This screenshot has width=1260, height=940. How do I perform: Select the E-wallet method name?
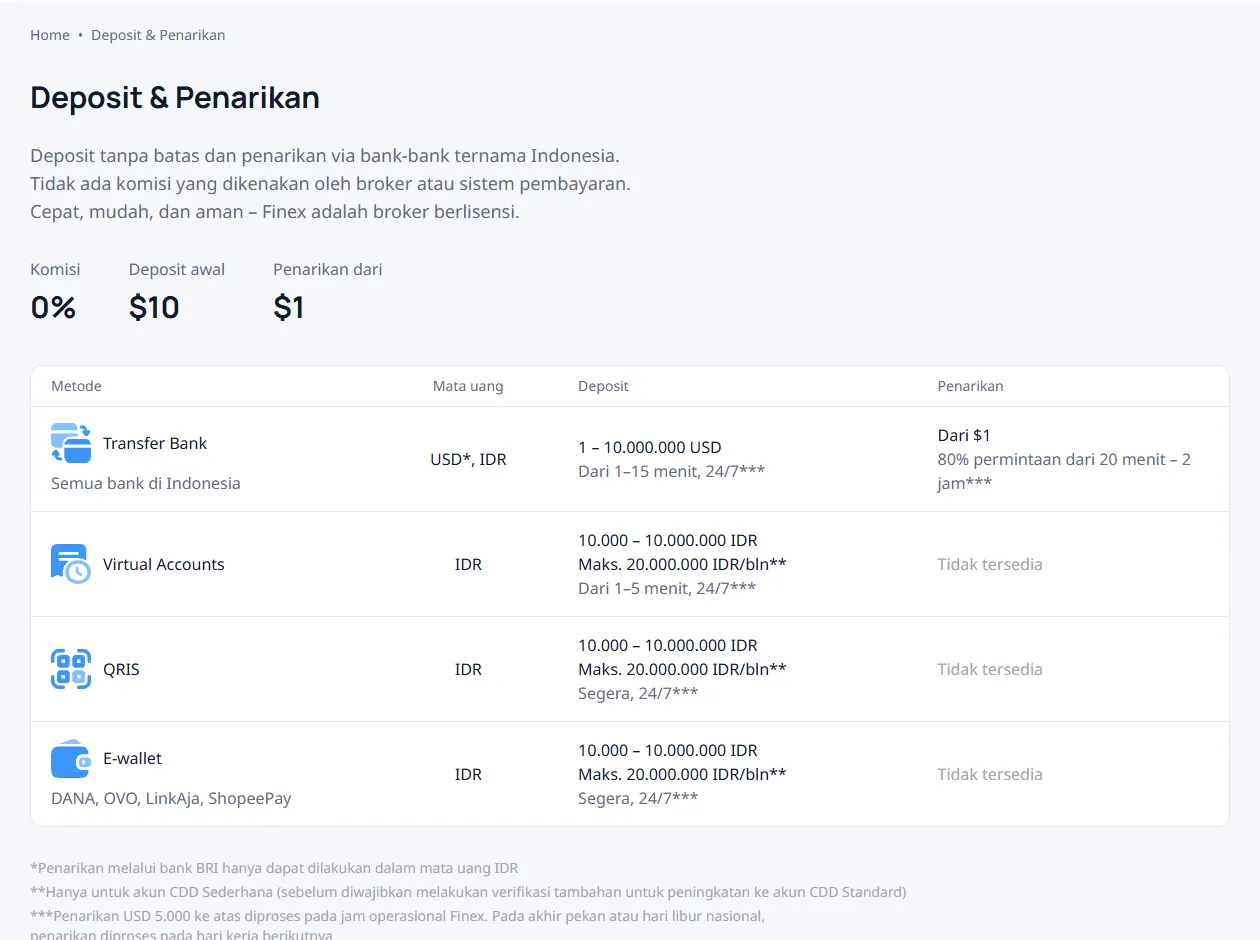tap(132, 758)
